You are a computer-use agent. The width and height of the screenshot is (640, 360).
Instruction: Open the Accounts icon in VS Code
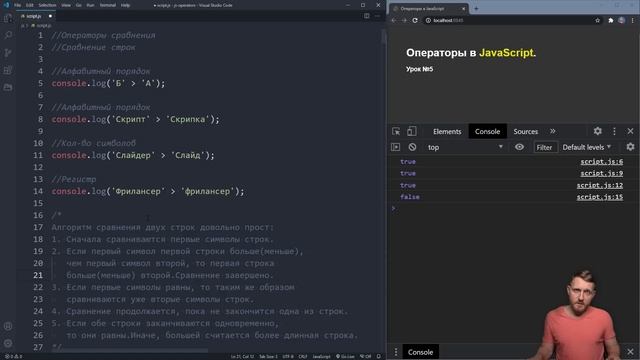coord(8,326)
